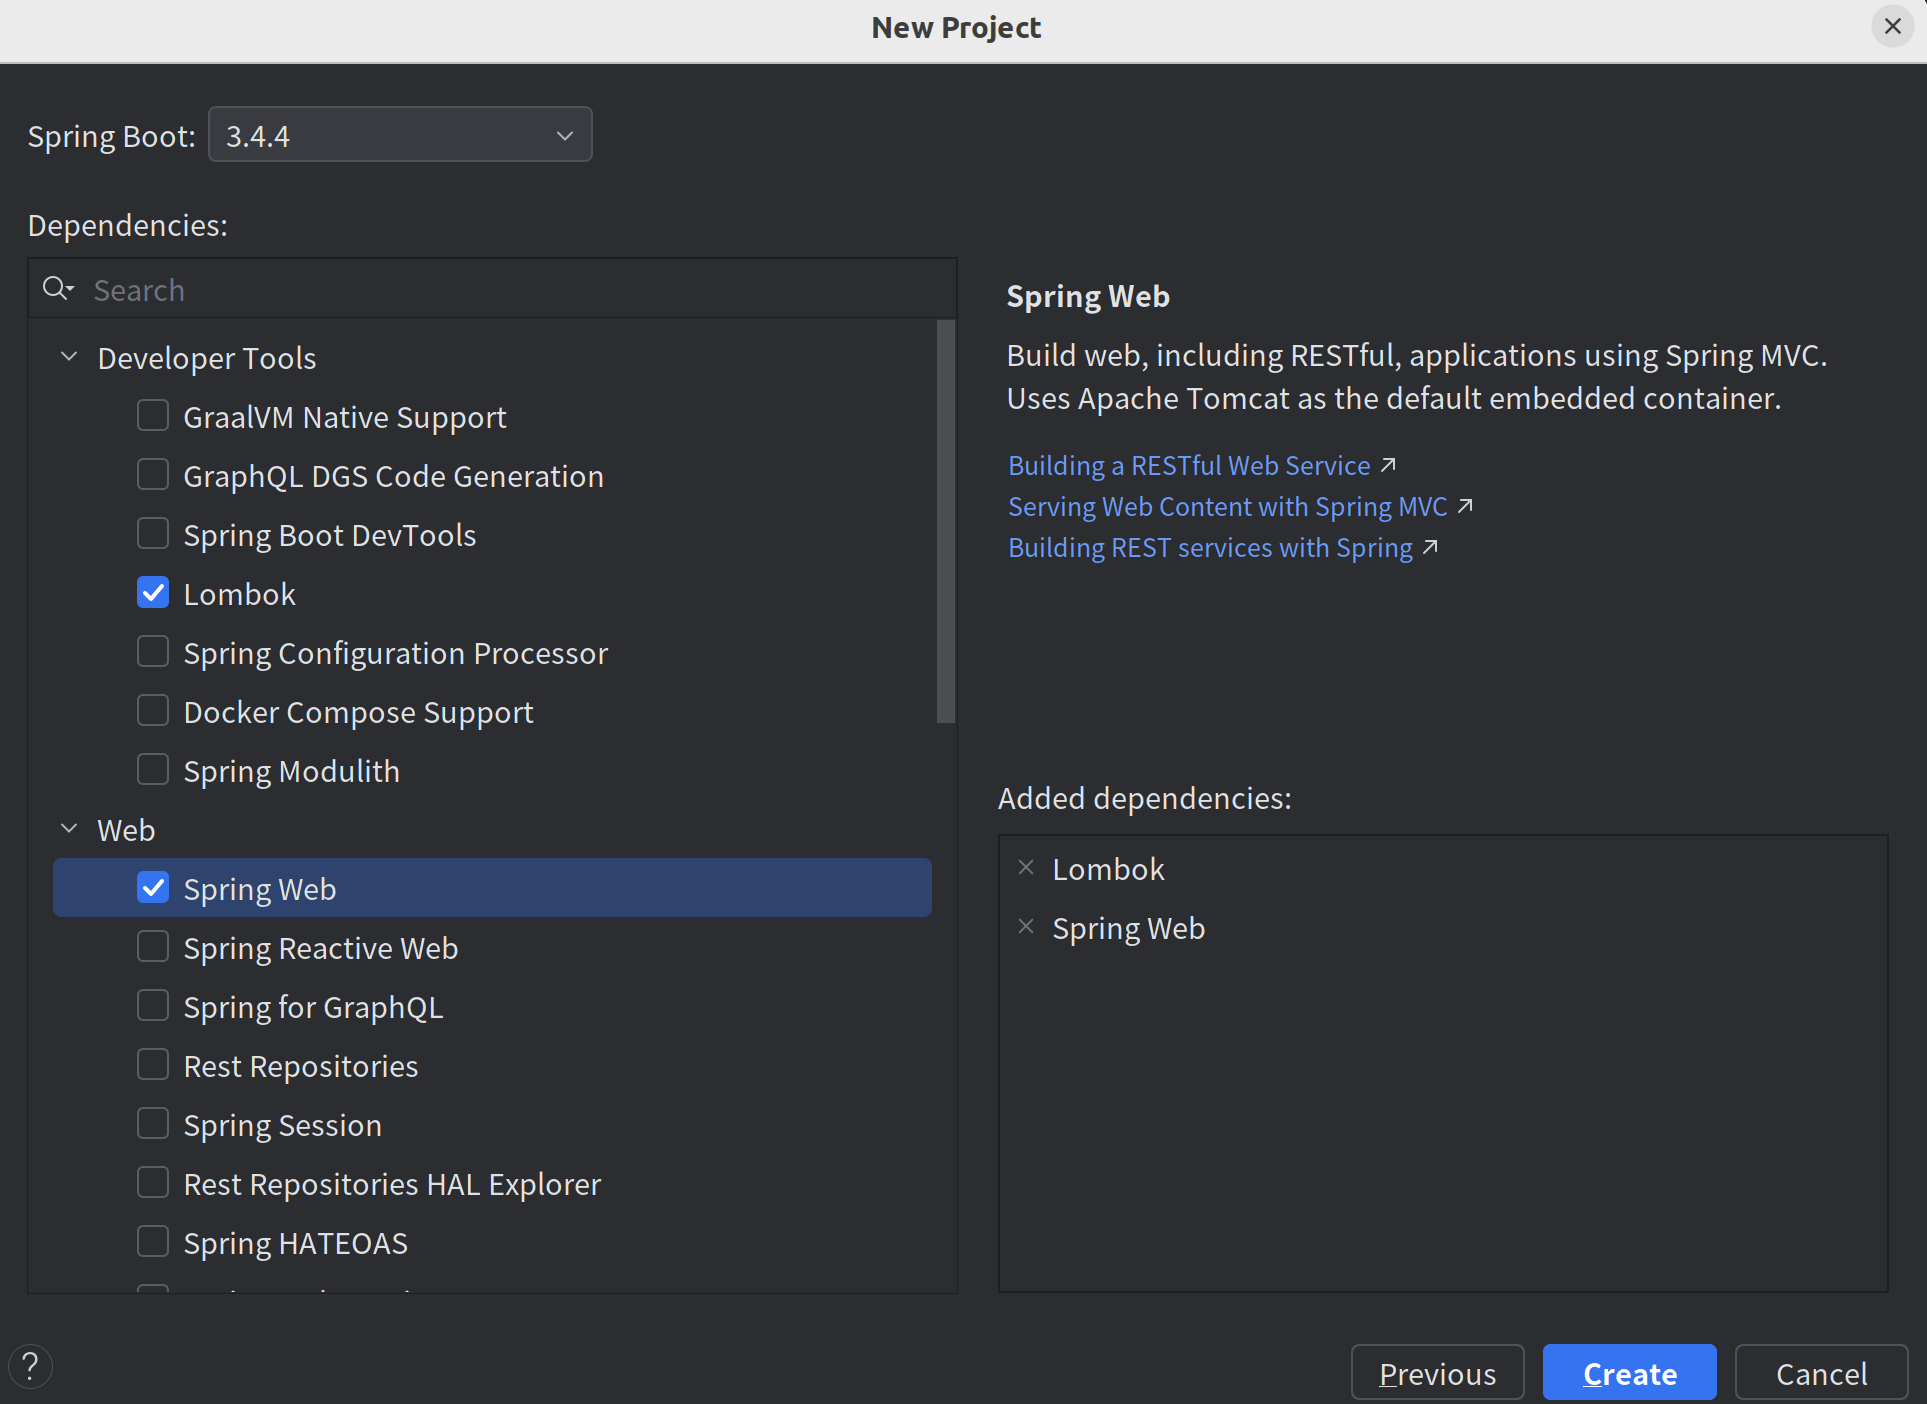
Task: Select Rest Repositories HAL Explorer item
Action: (392, 1184)
